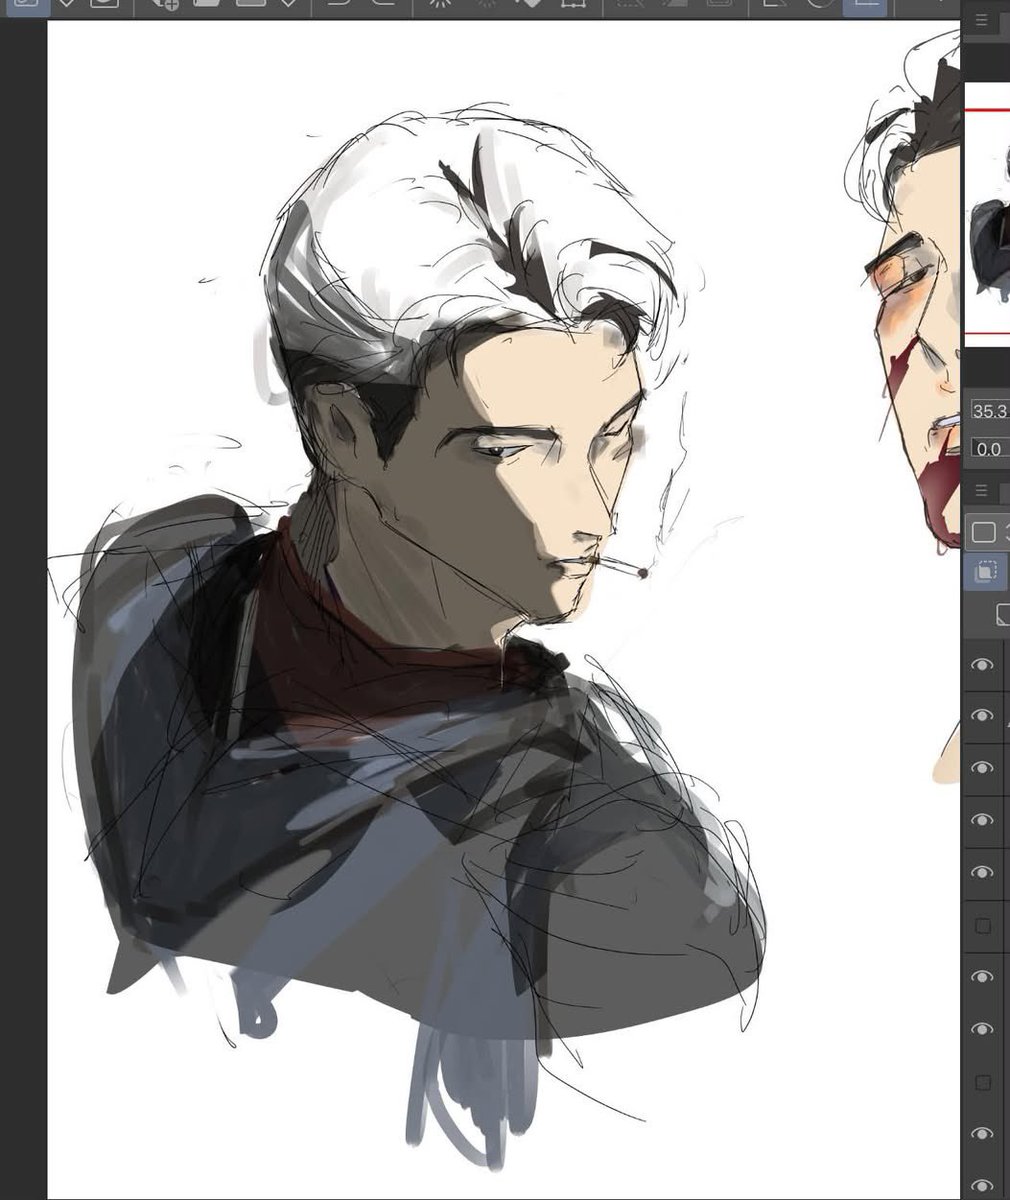Click the rounded-square icon below Layer menu
The width and height of the screenshot is (1010, 1200).
point(984,532)
